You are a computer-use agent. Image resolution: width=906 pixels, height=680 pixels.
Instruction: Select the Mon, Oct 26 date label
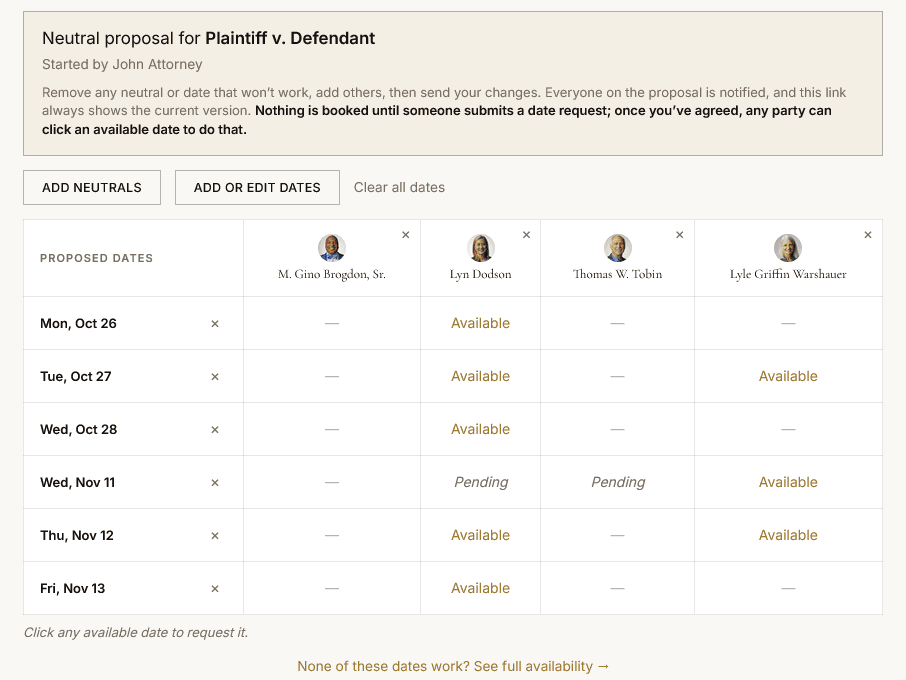79,324
